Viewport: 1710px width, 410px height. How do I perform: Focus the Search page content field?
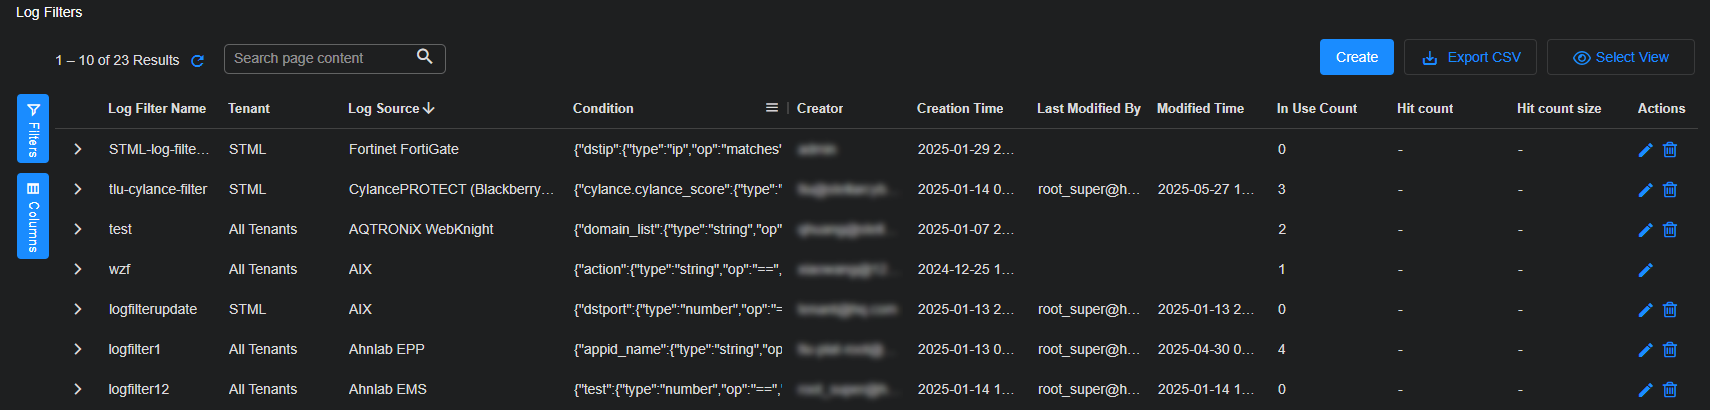(320, 58)
